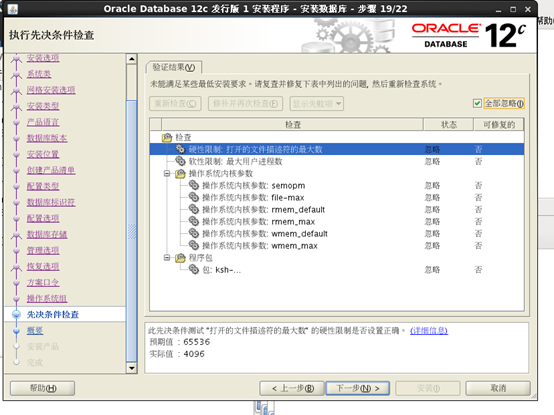Click the 取消 button
Screen dimensions: 554x415
[498, 388]
